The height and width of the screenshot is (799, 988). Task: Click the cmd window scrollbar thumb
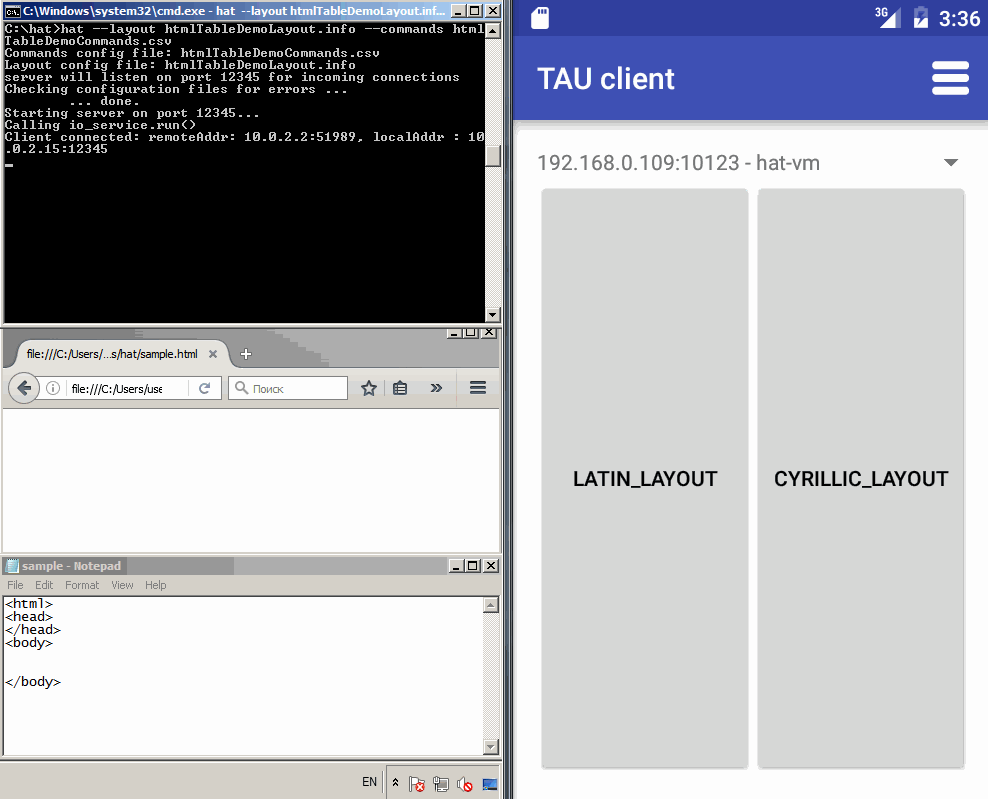493,156
